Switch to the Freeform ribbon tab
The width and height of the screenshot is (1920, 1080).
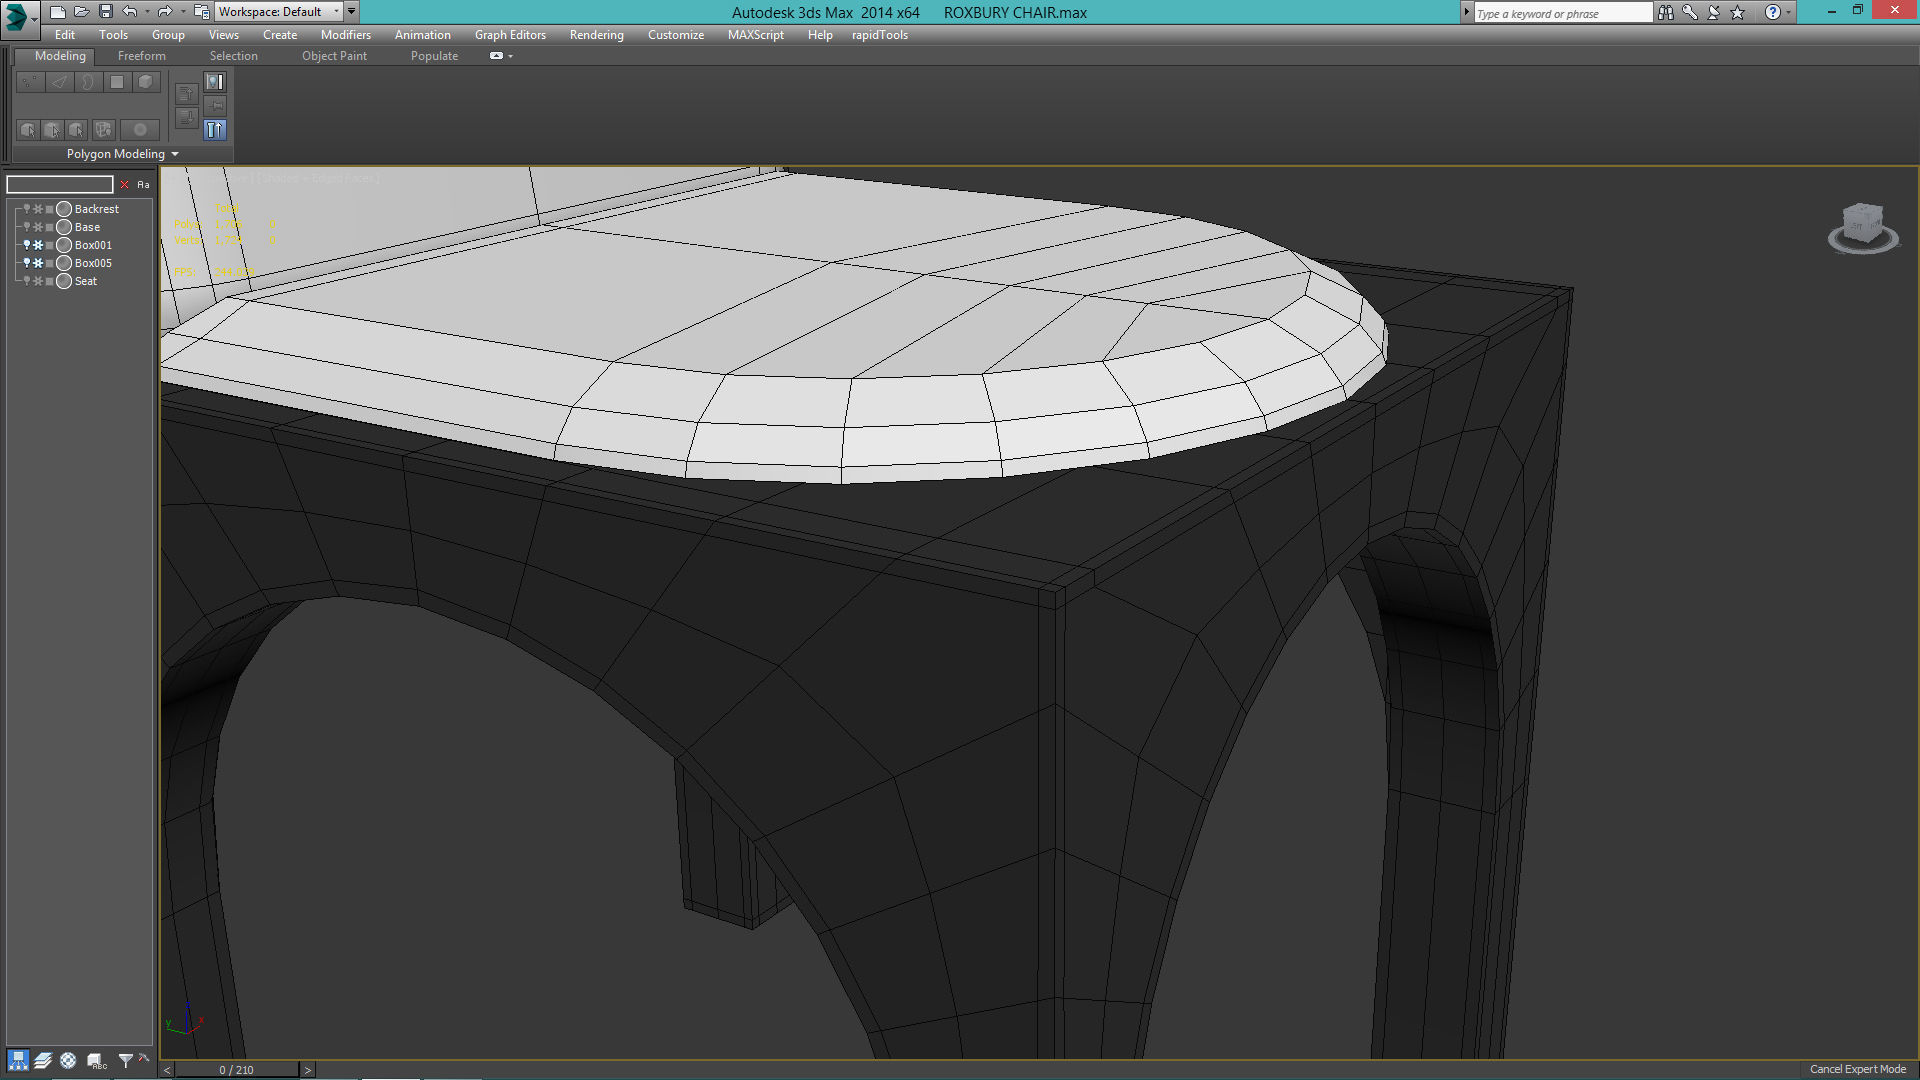tap(141, 56)
